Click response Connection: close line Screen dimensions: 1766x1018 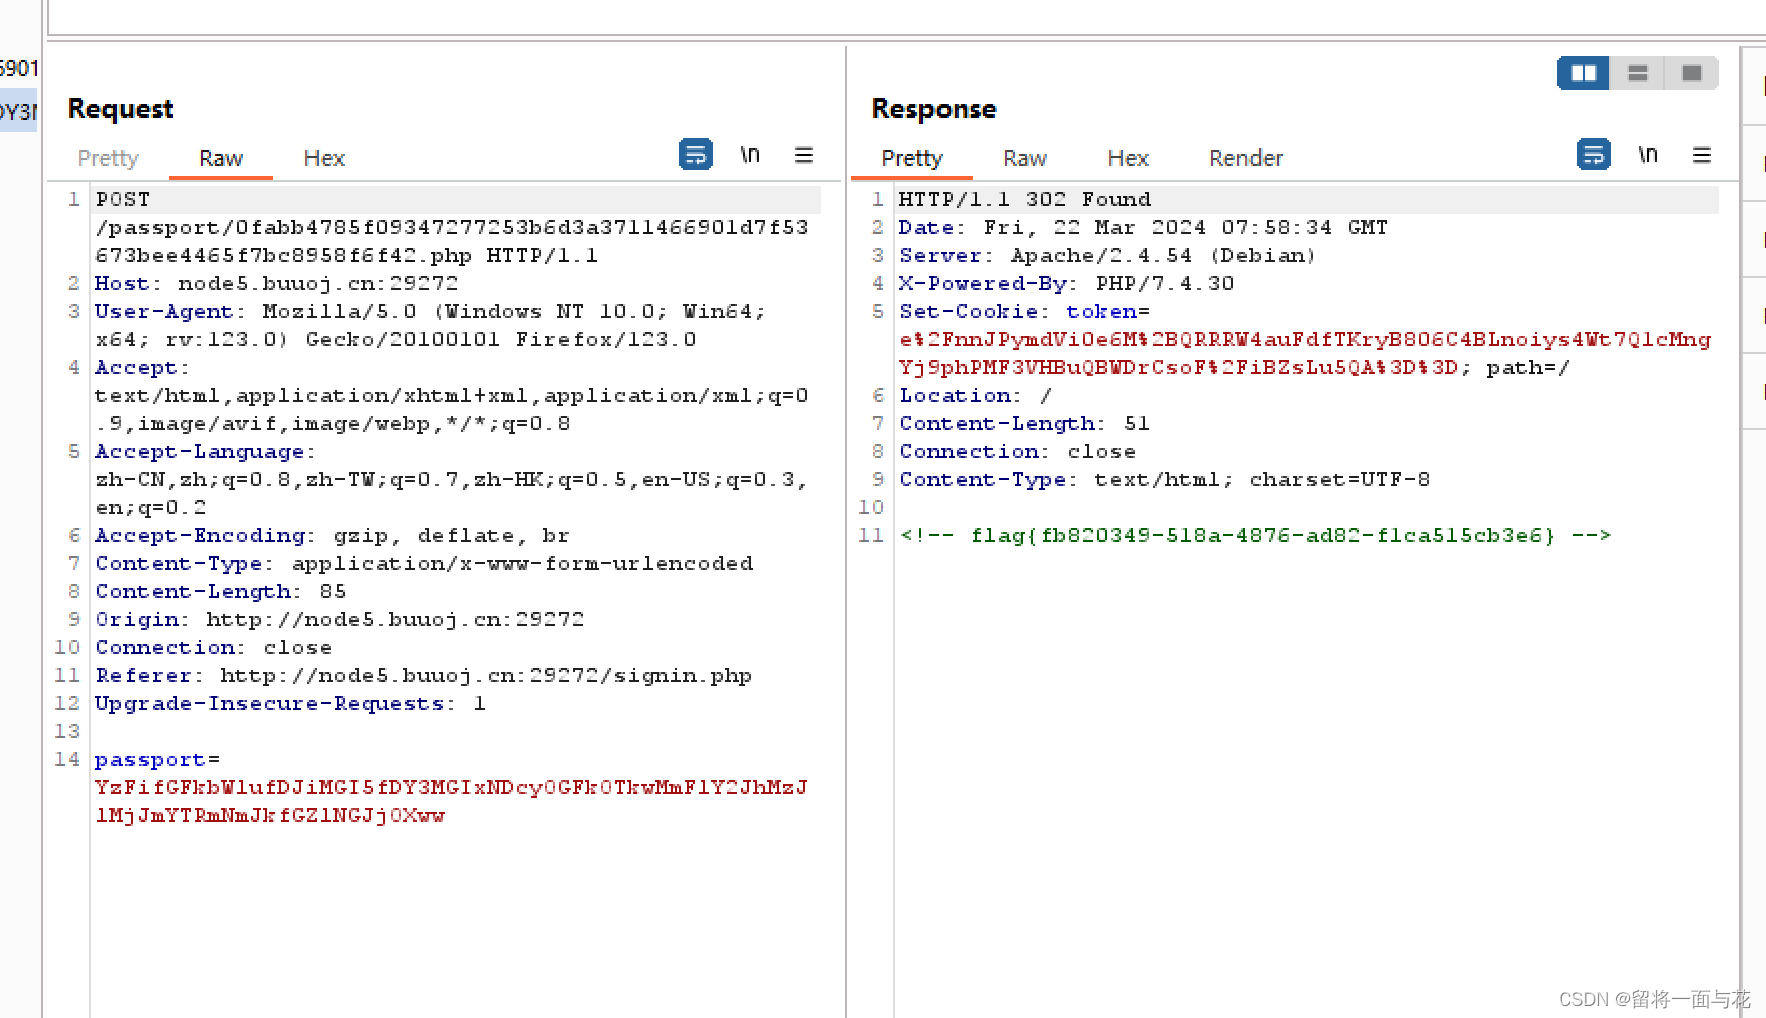[1017, 451]
